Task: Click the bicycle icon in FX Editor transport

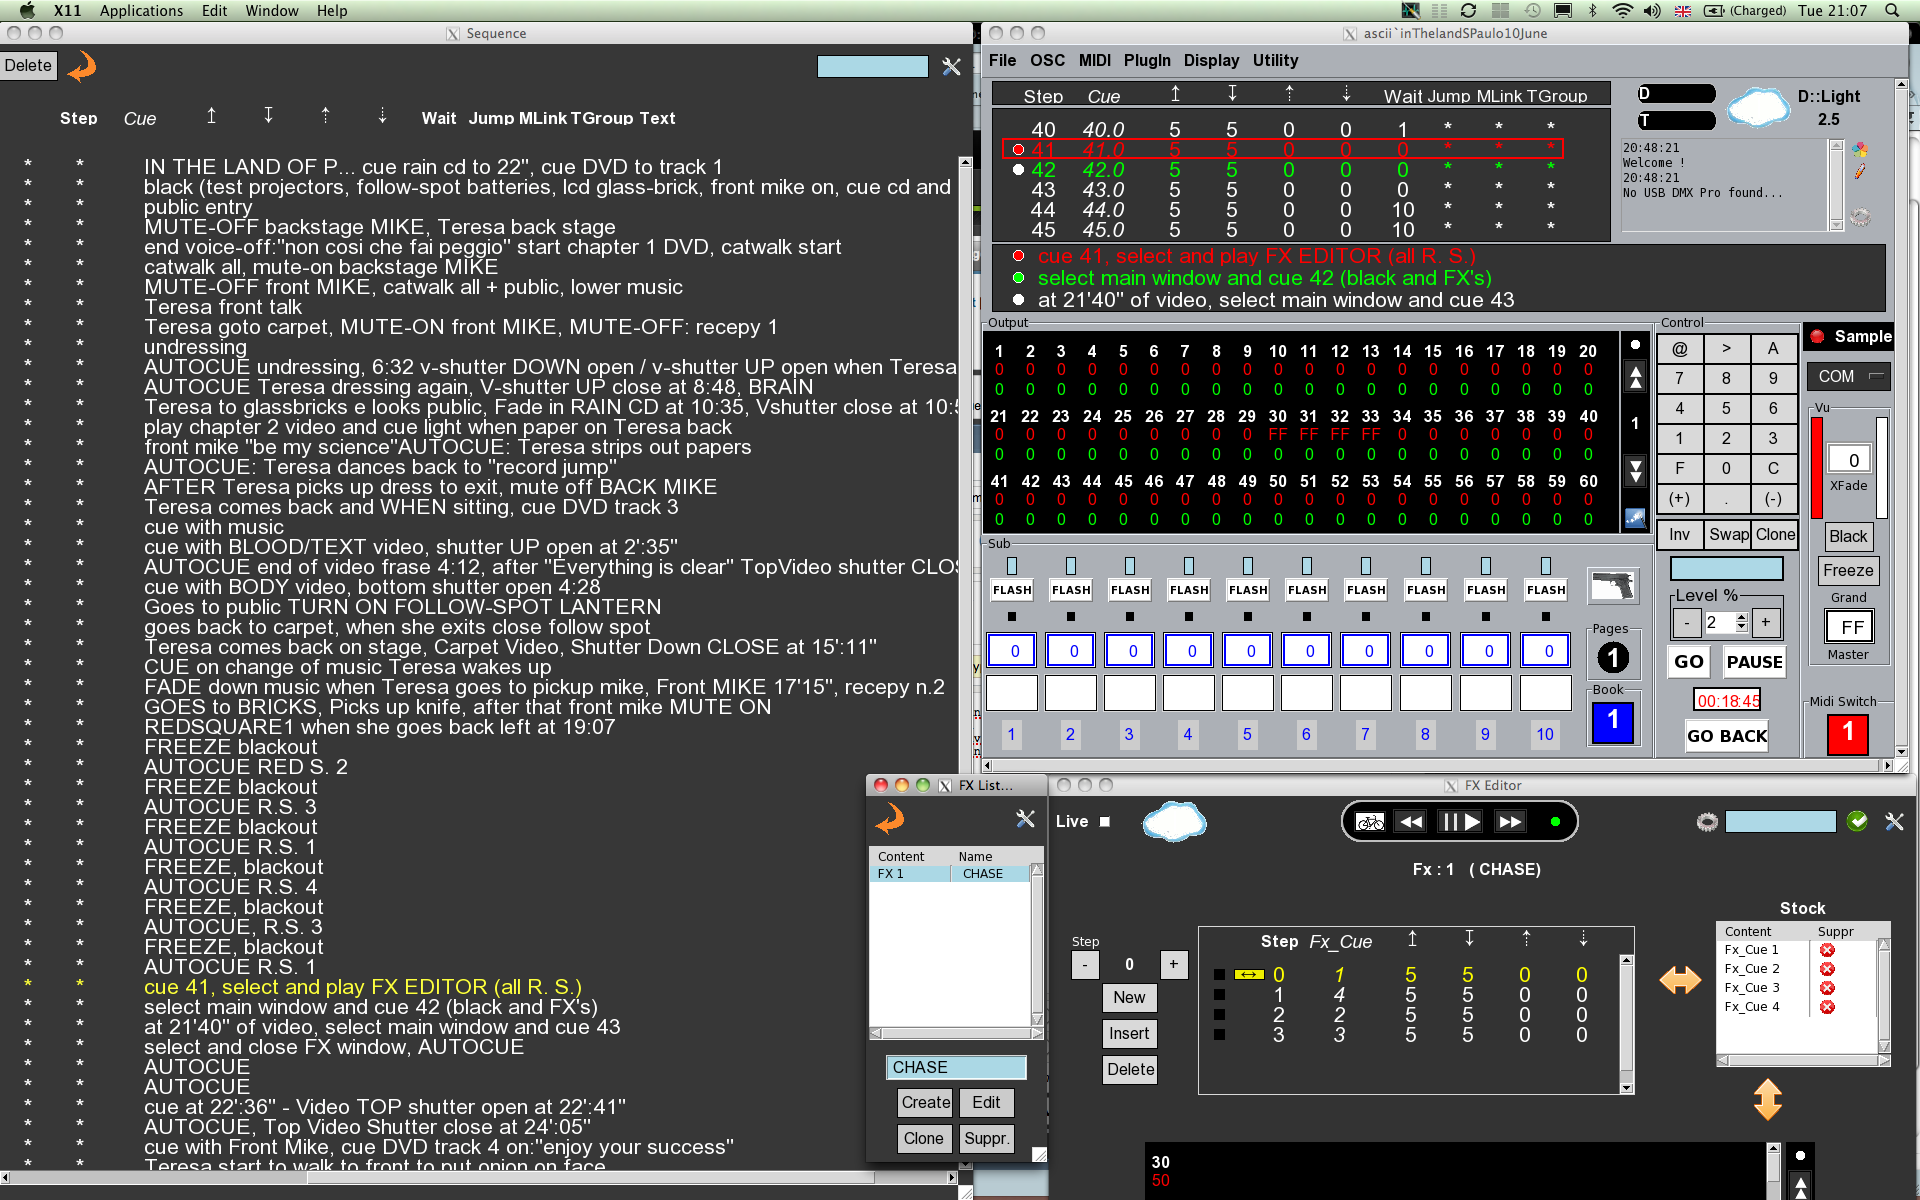Action: [1369, 822]
